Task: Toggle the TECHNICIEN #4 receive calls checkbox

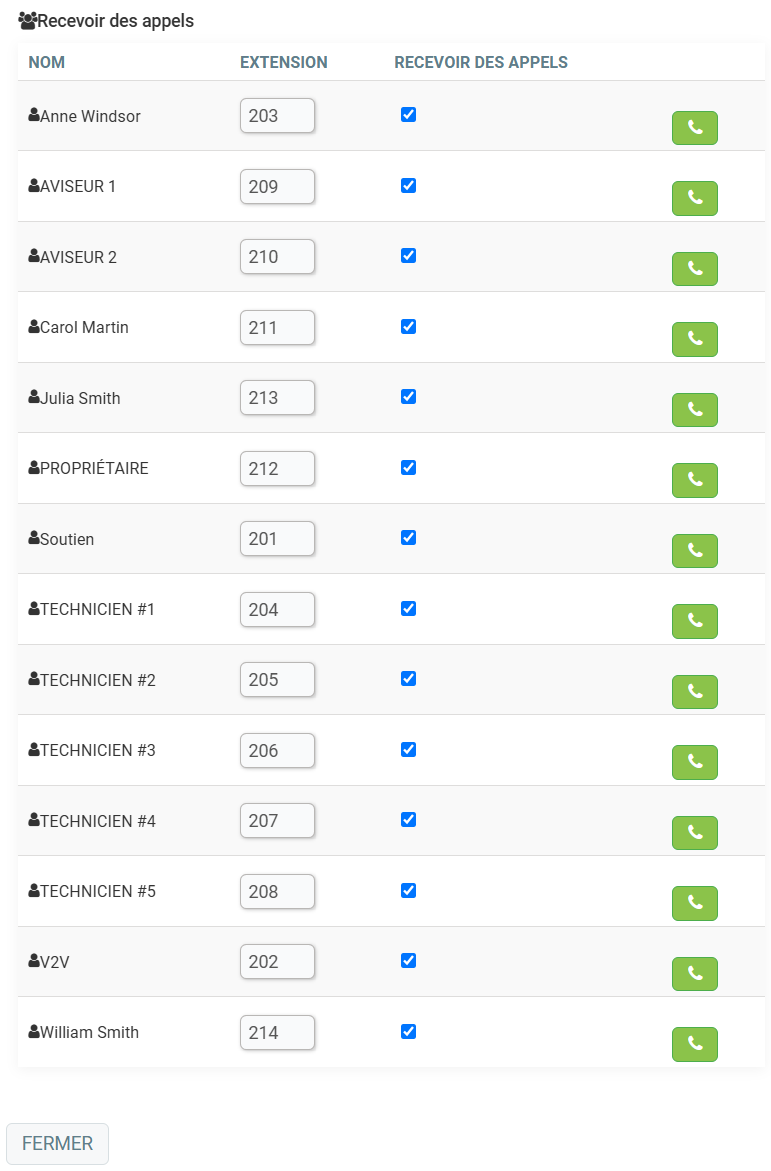Action: (408, 819)
